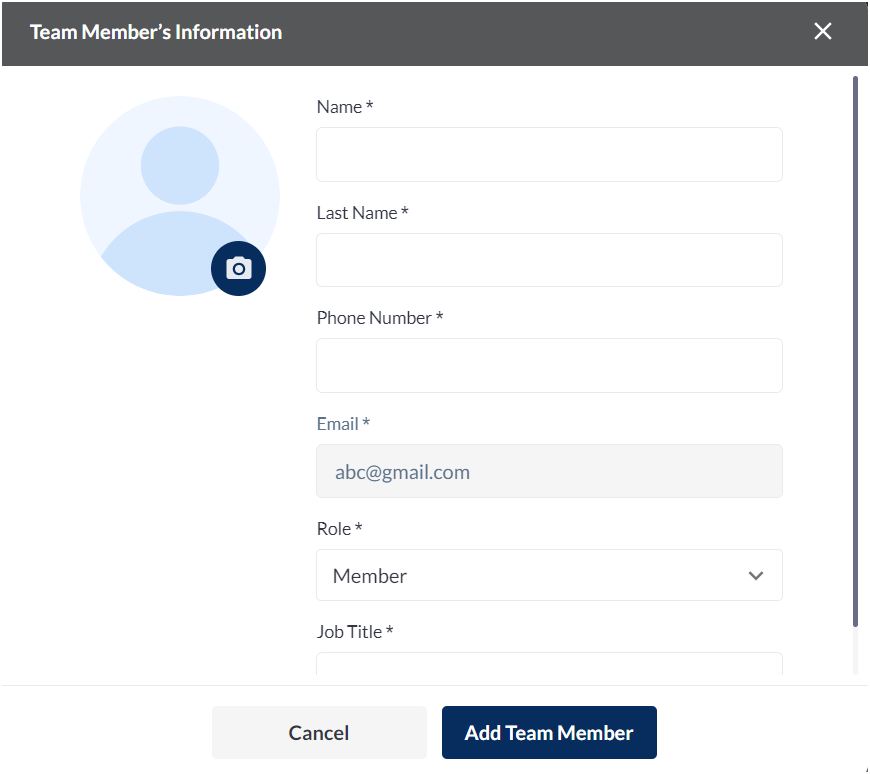Click the camera icon to upload photo
870x774 pixels.
238,268
